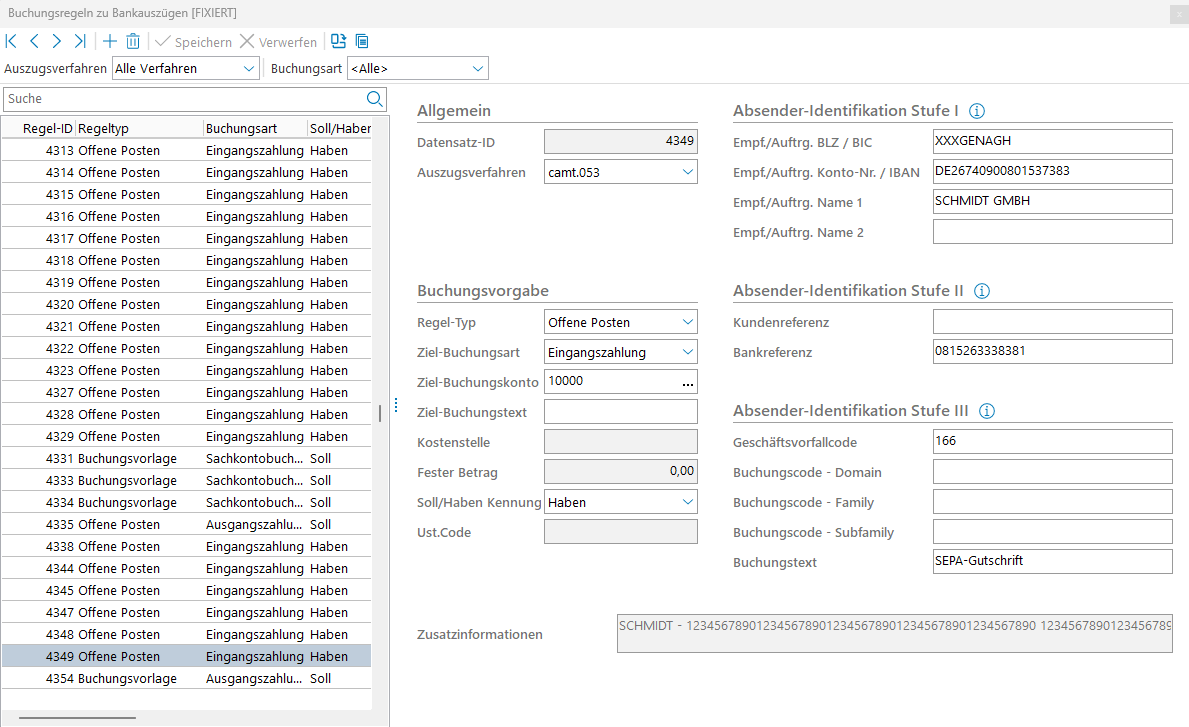The width and height of the screenshot is (1189, 727).
Task: Click the copy record toolbar icon
Action: (x=362, y=42)
